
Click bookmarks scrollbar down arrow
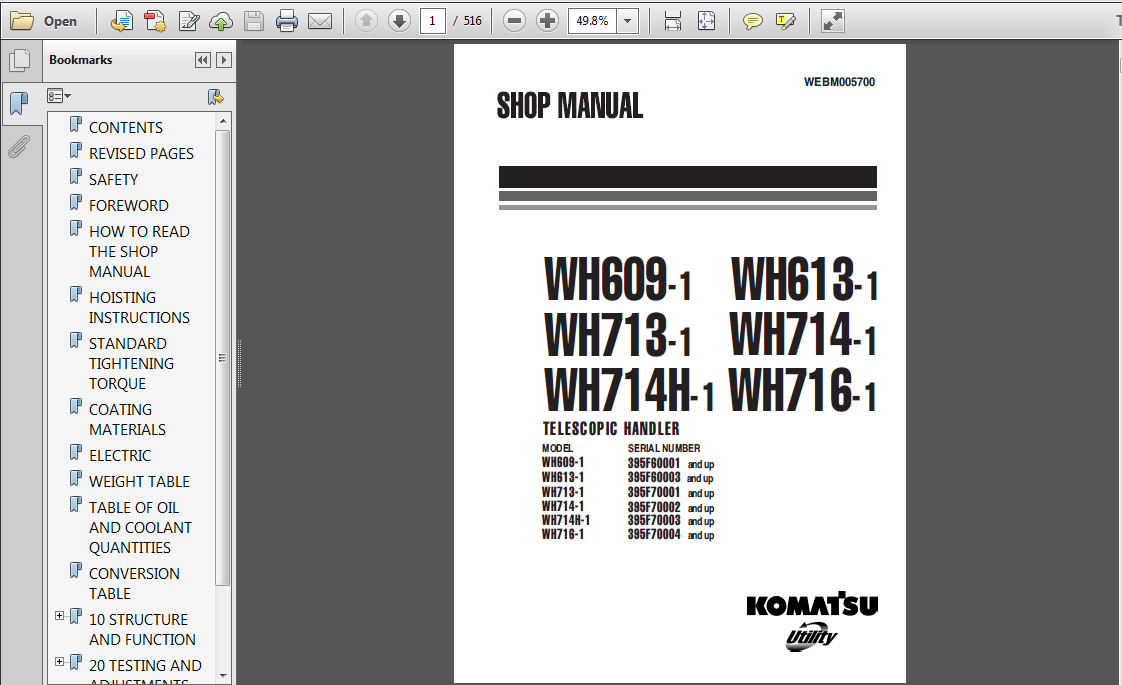pyautogui.click(x=223, y=675)
